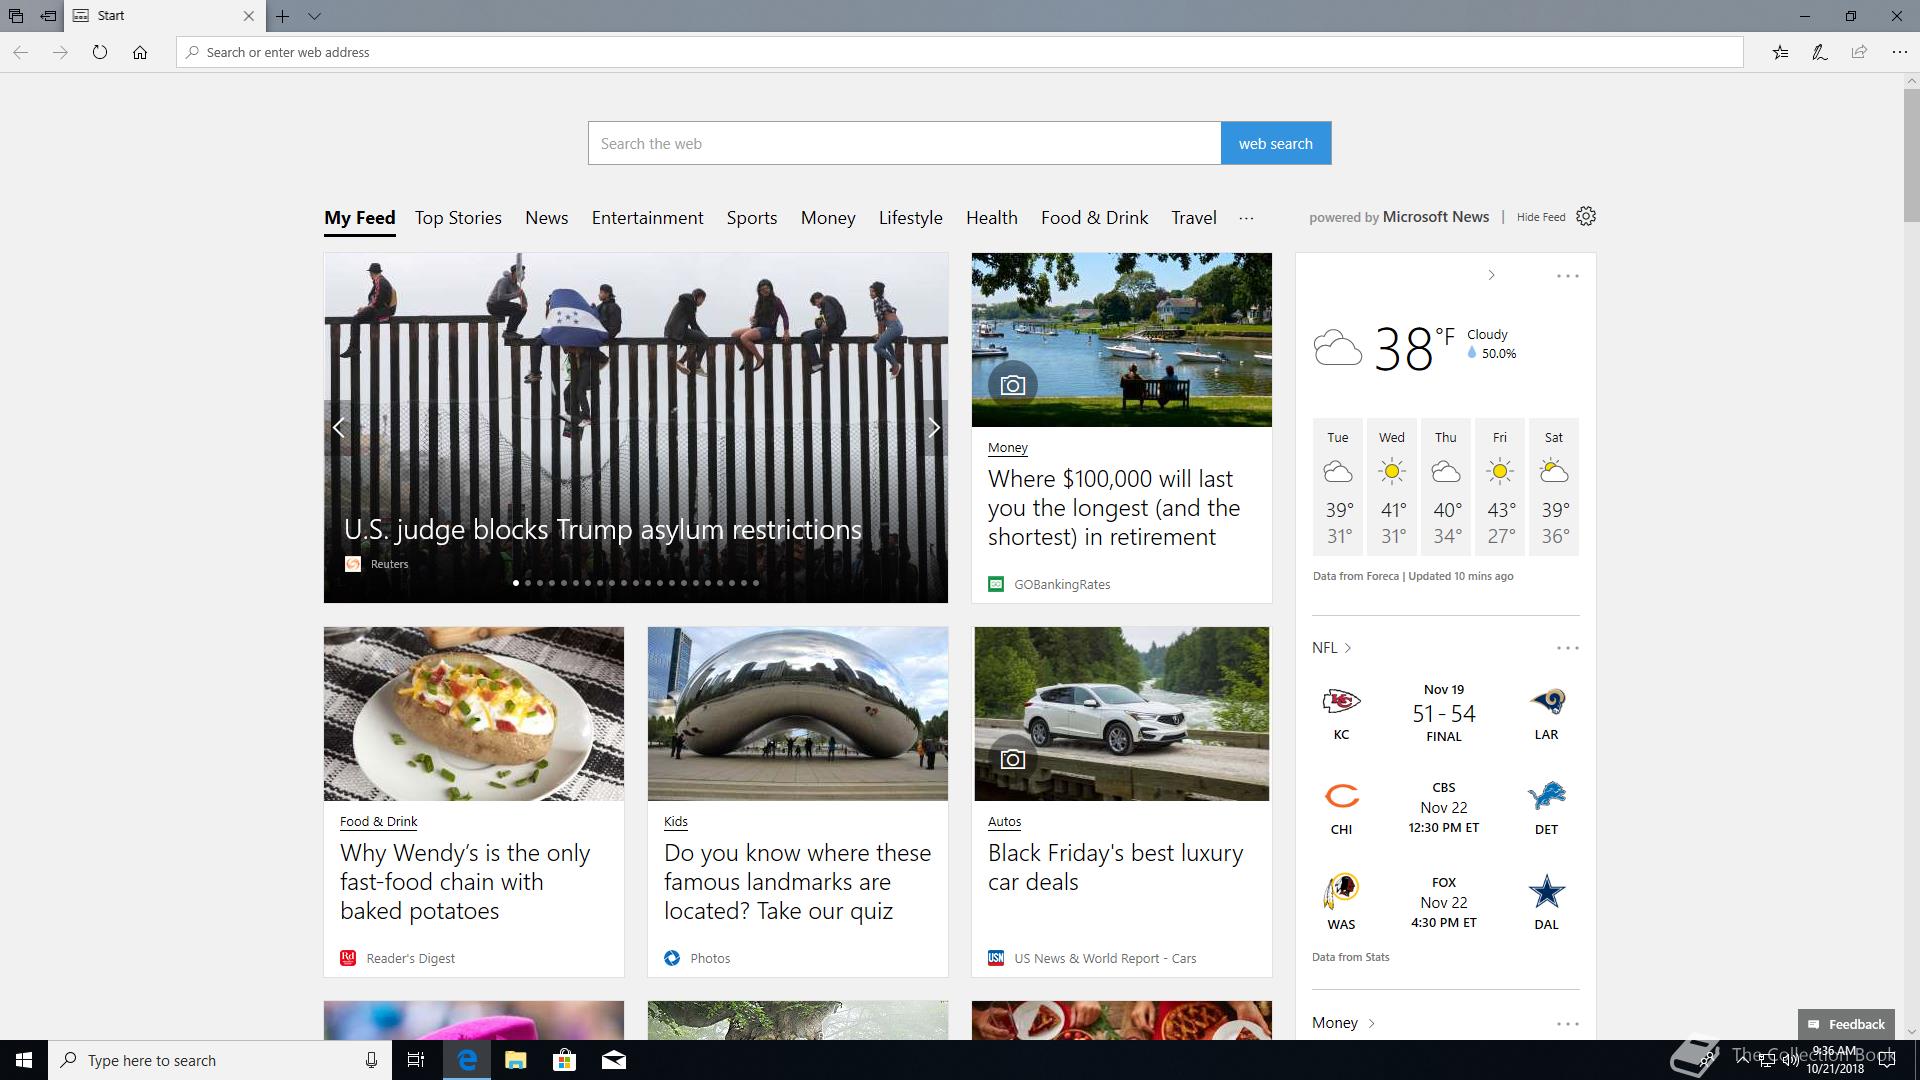Open Edge Settings and more menu

coord(1899,52)
